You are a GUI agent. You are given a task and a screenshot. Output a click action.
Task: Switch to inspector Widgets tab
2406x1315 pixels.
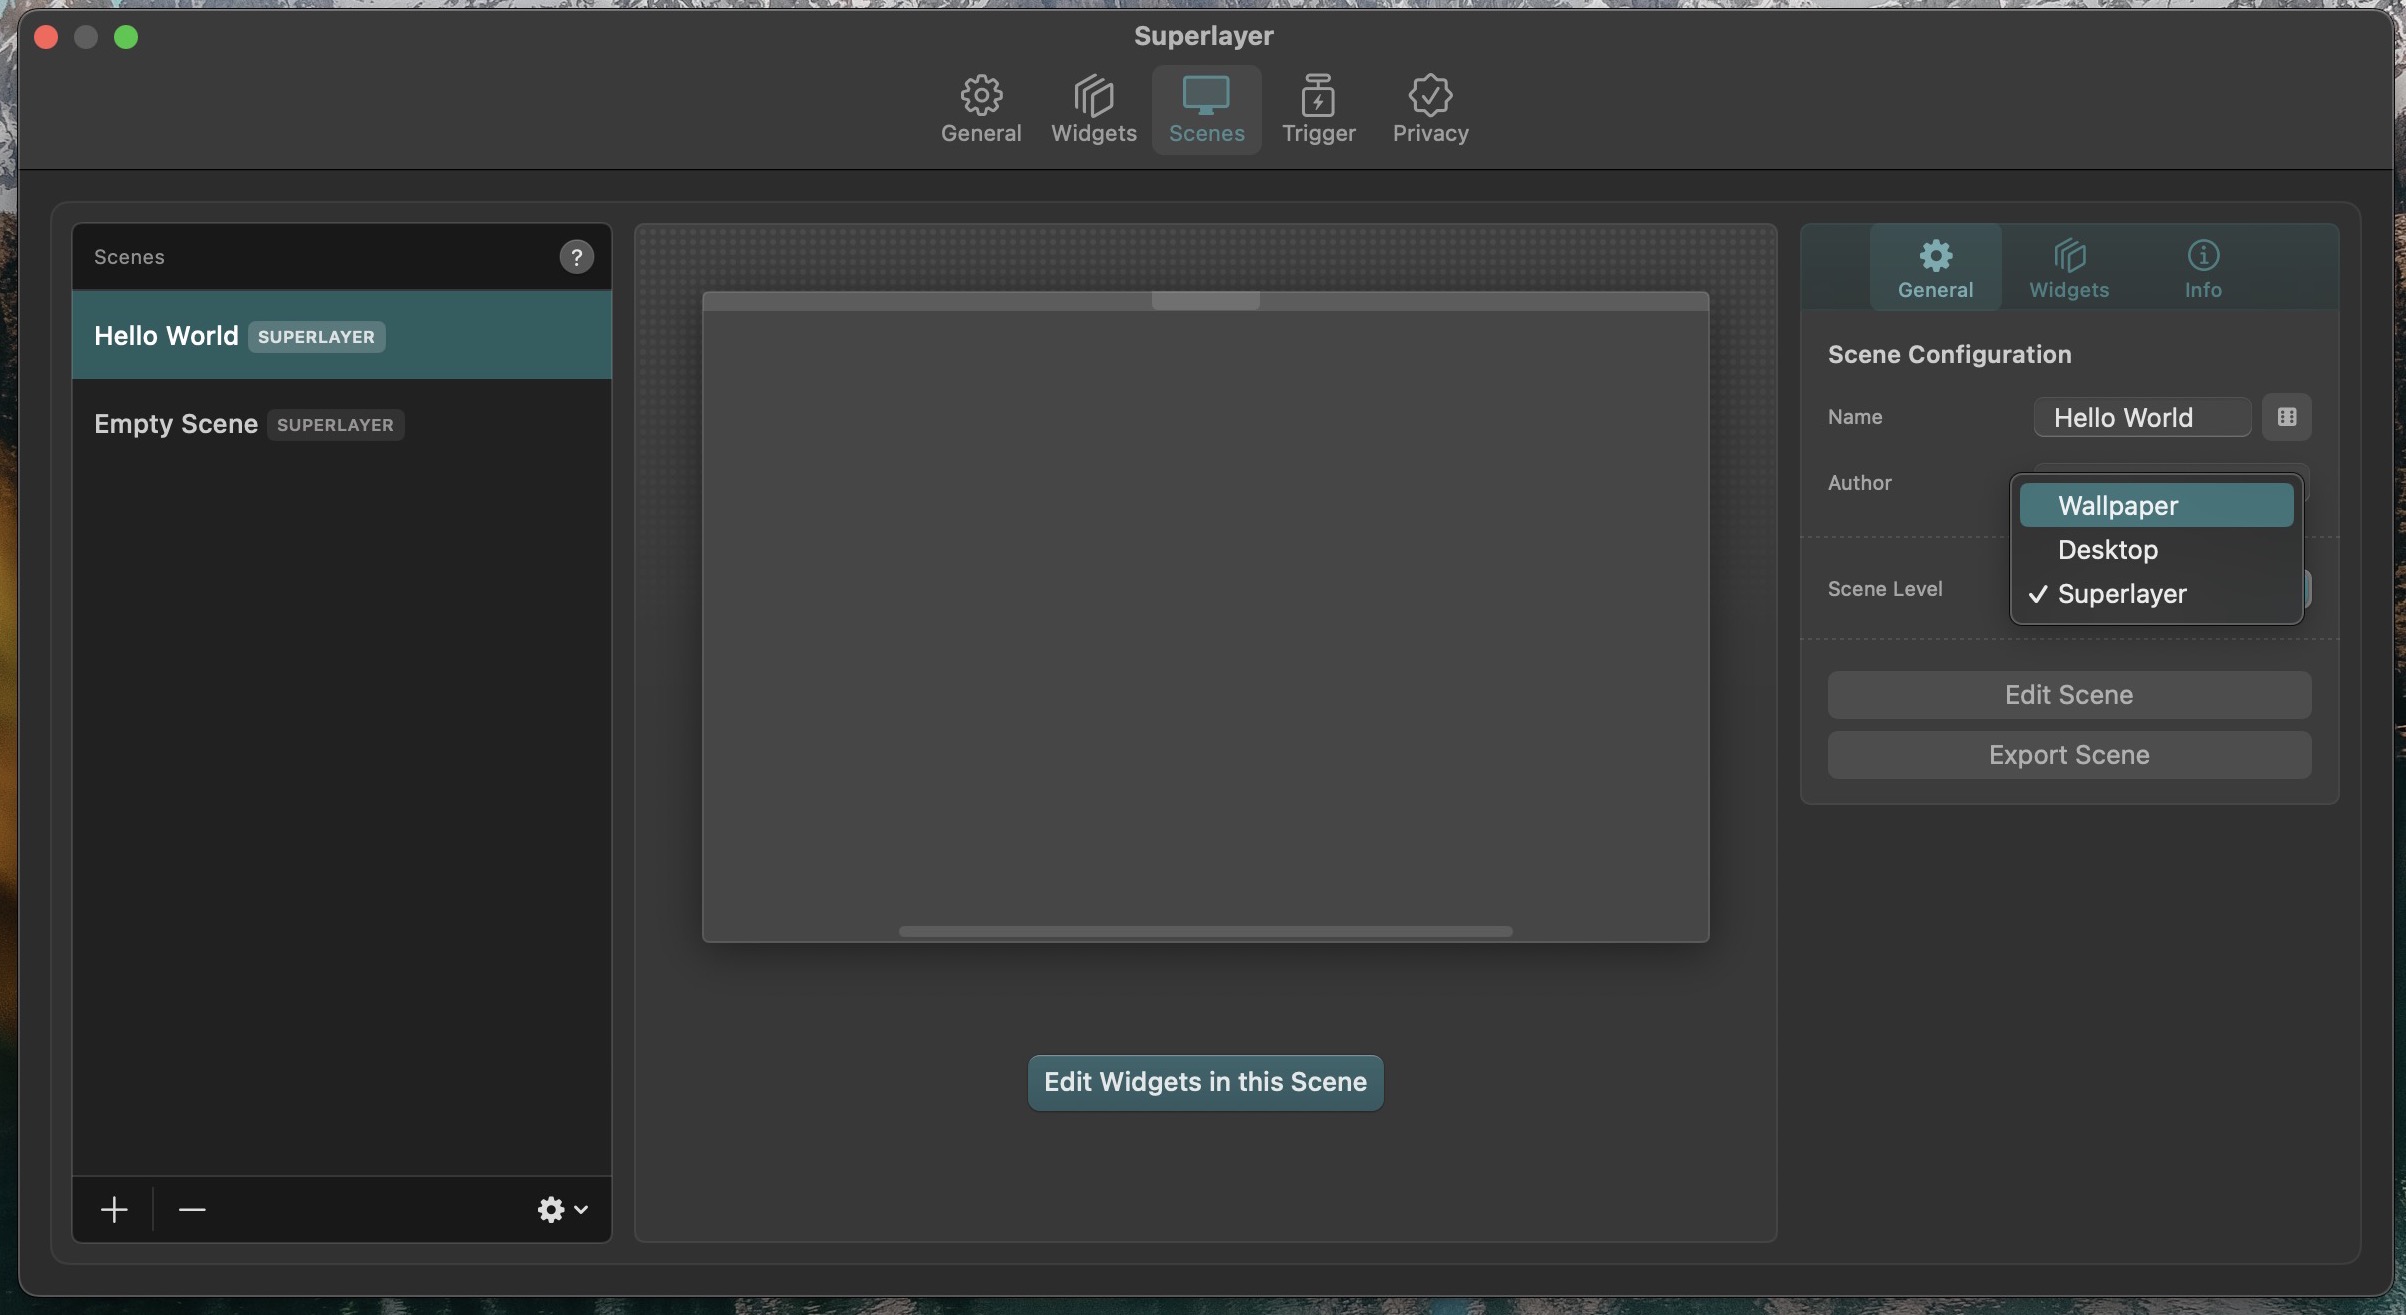(2068, 268)
